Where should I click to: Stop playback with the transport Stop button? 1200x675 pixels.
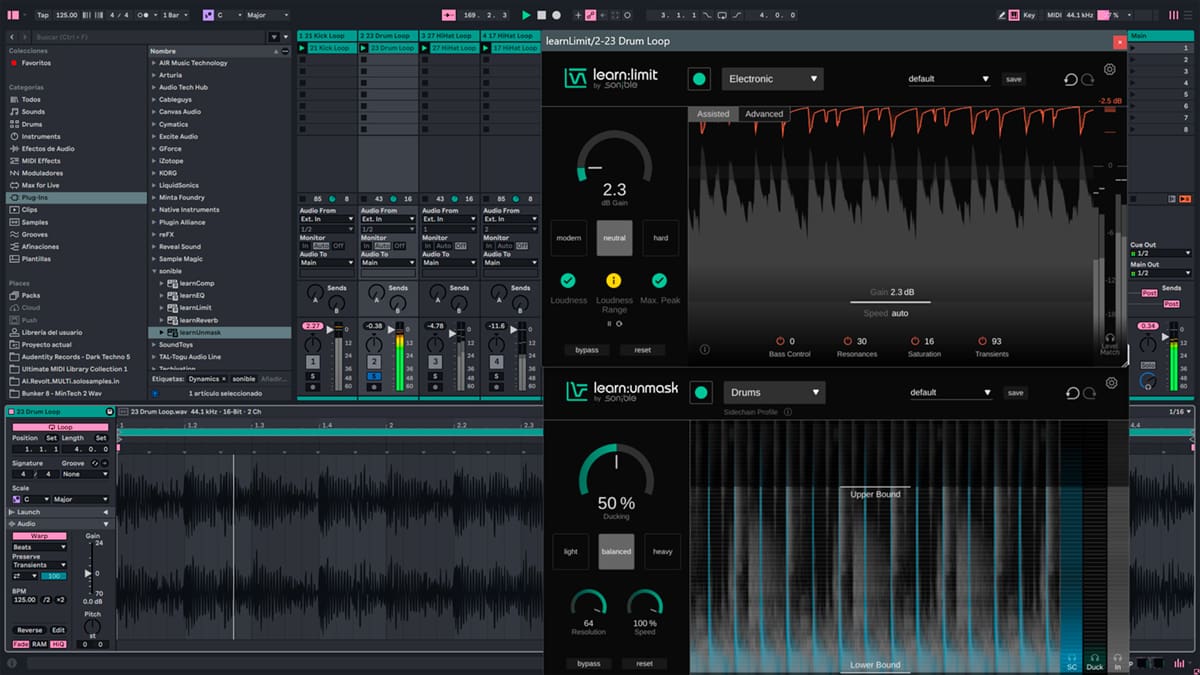pos(542,15)
